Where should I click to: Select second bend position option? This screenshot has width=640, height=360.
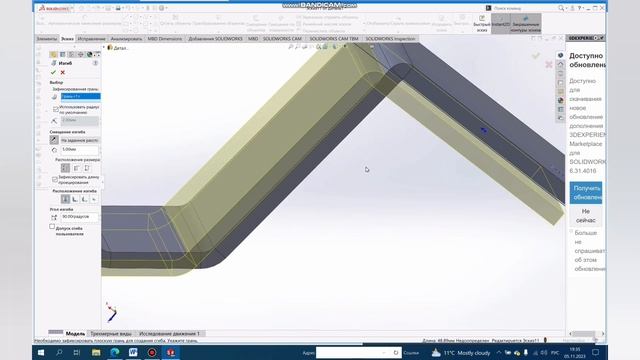75,199
